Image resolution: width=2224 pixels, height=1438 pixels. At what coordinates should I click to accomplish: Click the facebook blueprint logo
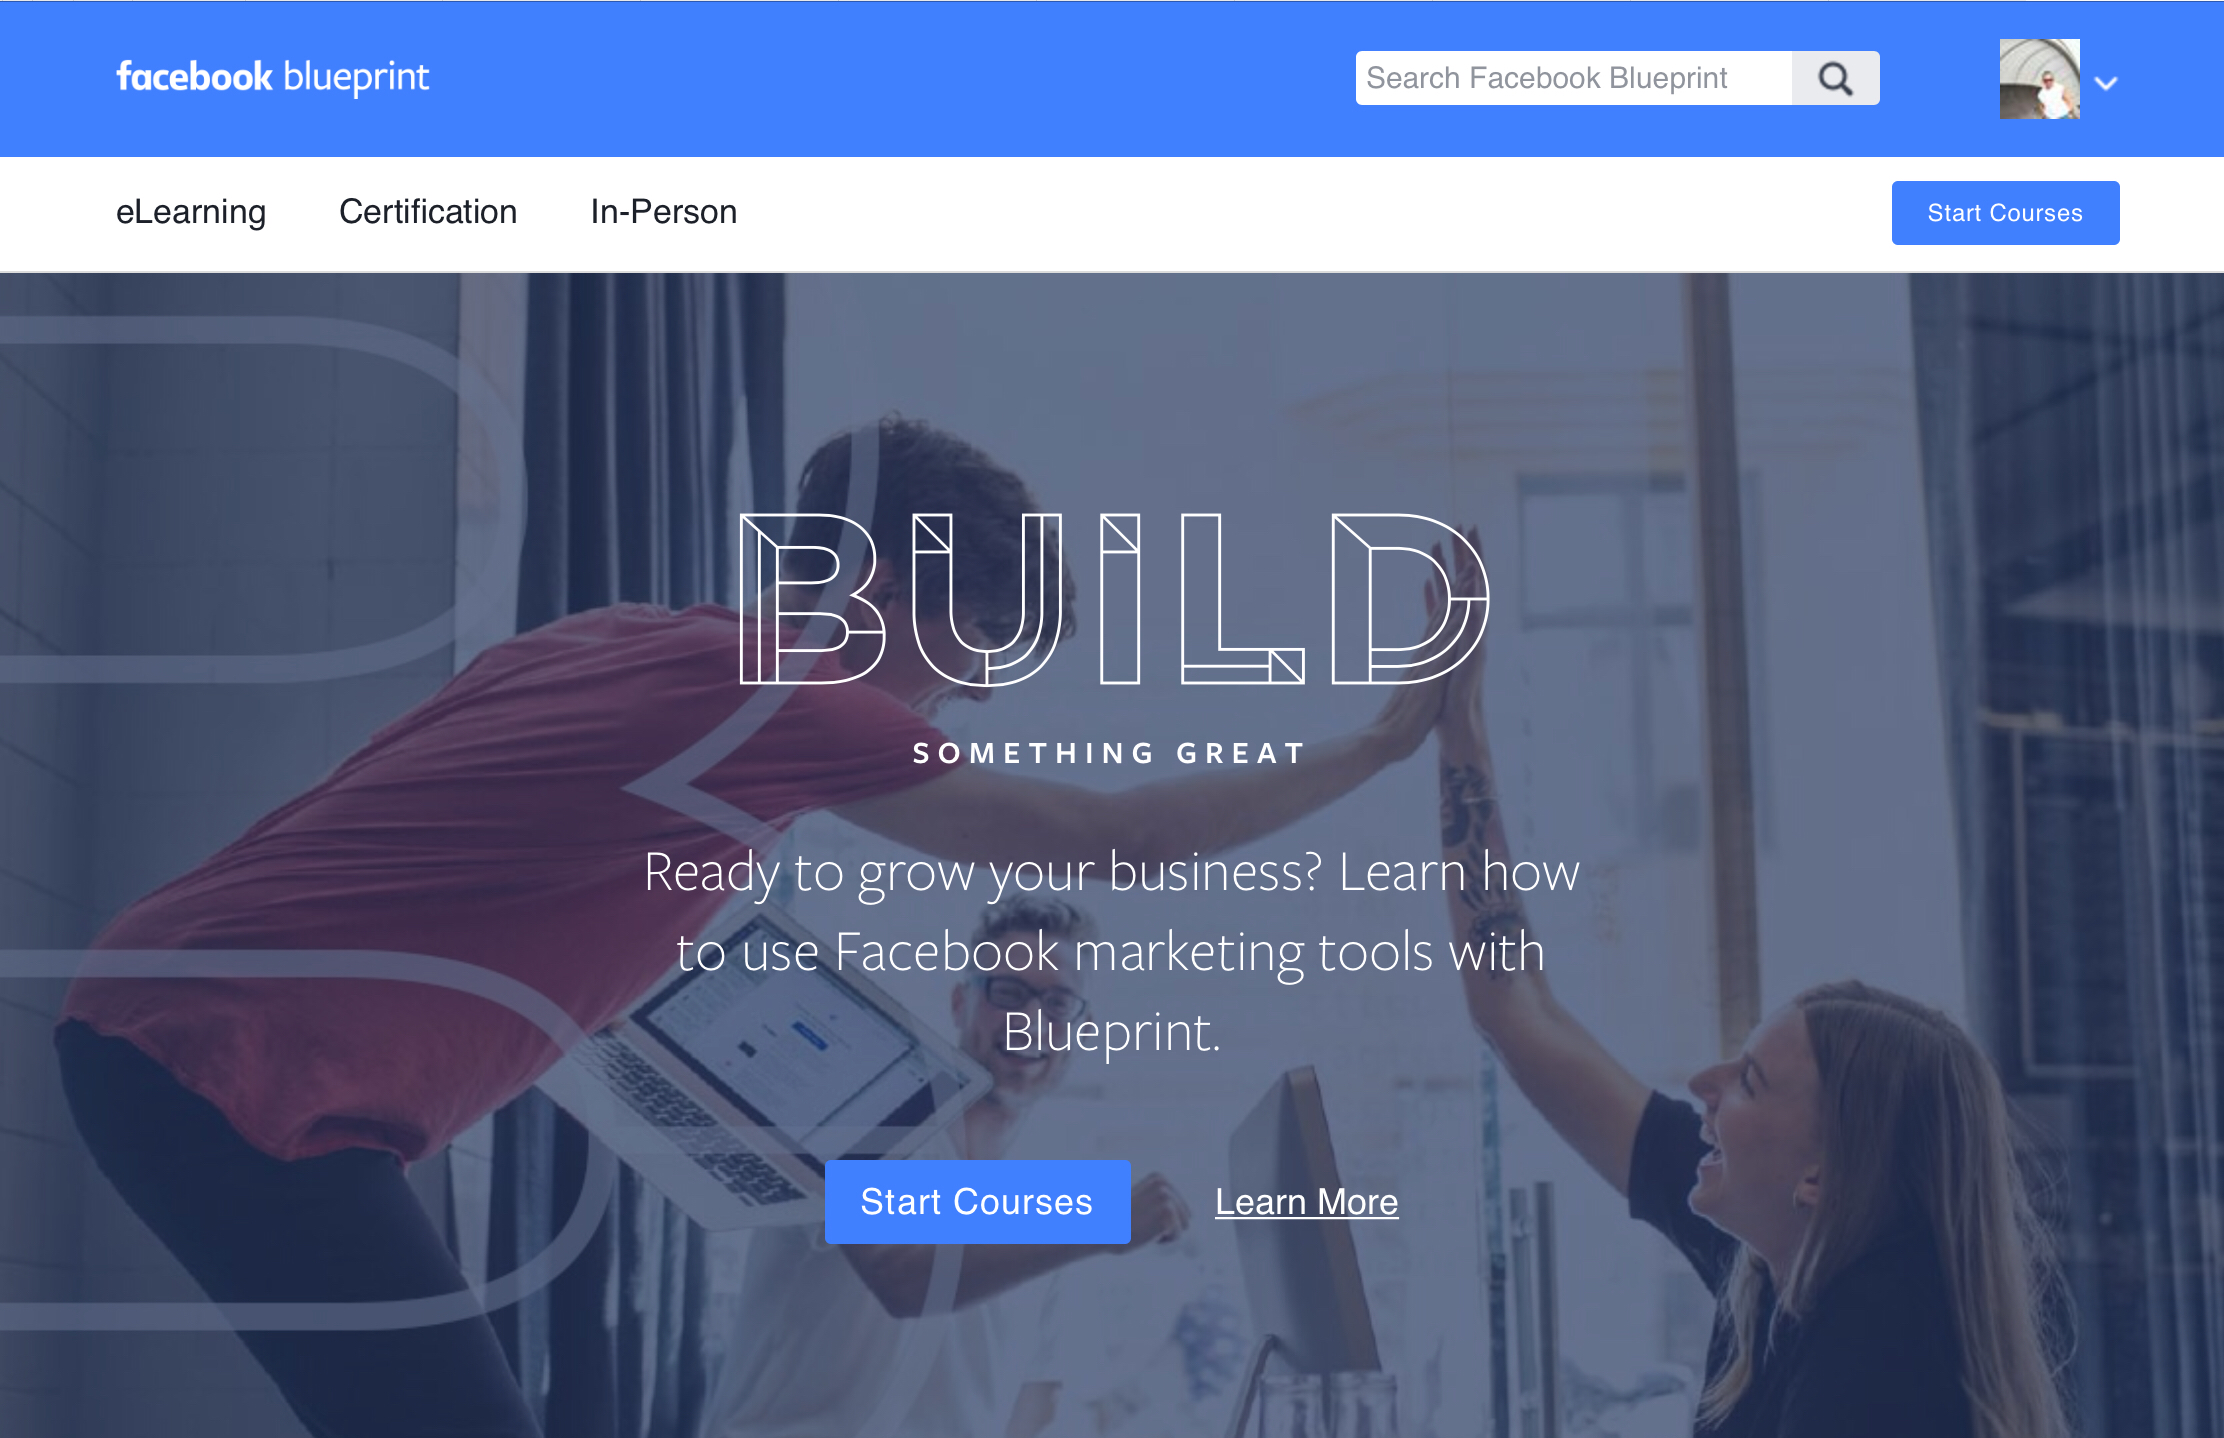pyautogui.click(x=272, y=77)
